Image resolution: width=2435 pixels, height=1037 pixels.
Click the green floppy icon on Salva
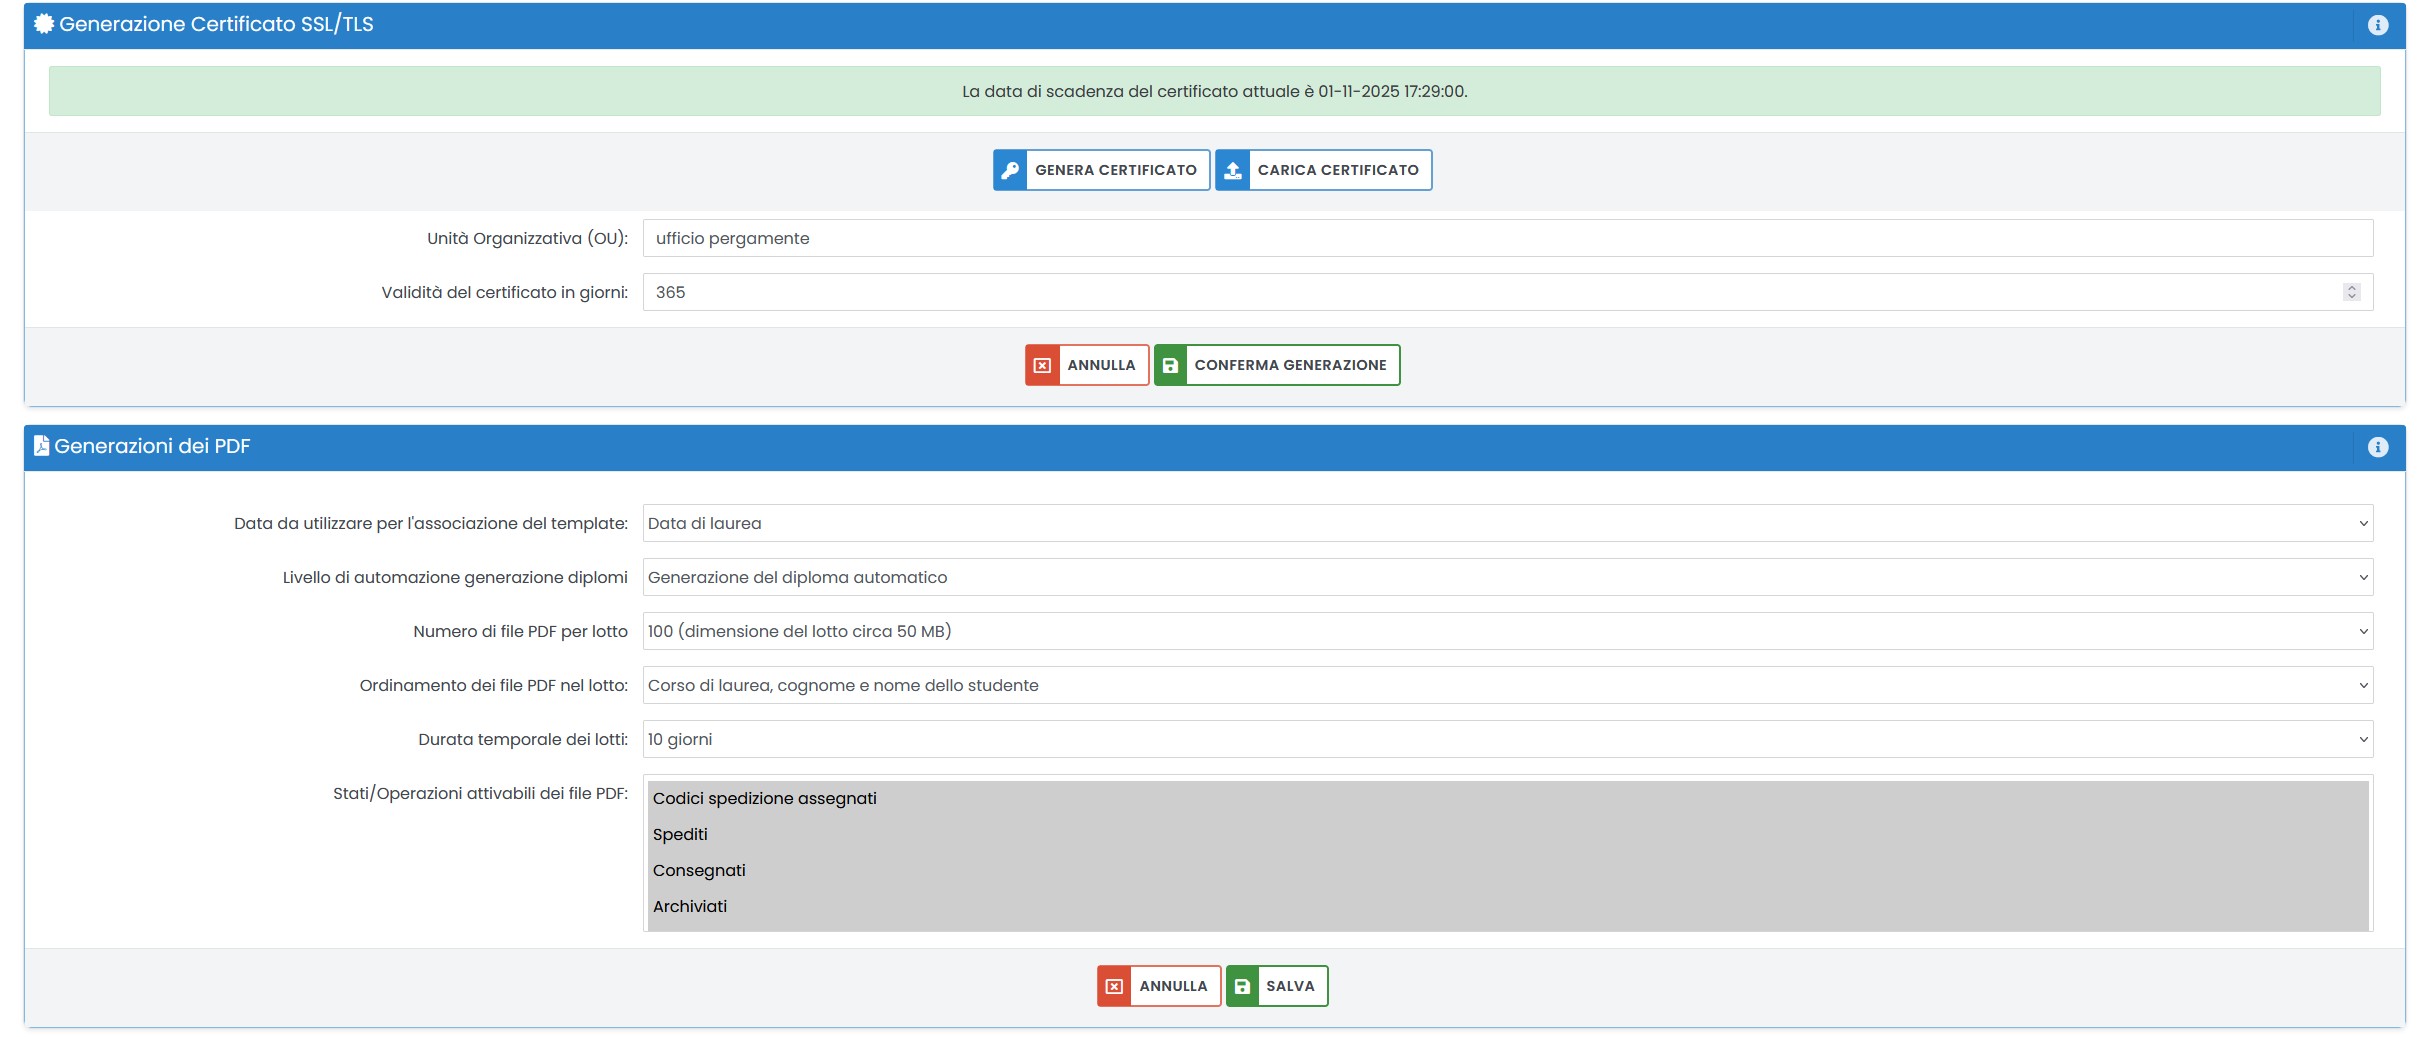[x=1242, y=986]
